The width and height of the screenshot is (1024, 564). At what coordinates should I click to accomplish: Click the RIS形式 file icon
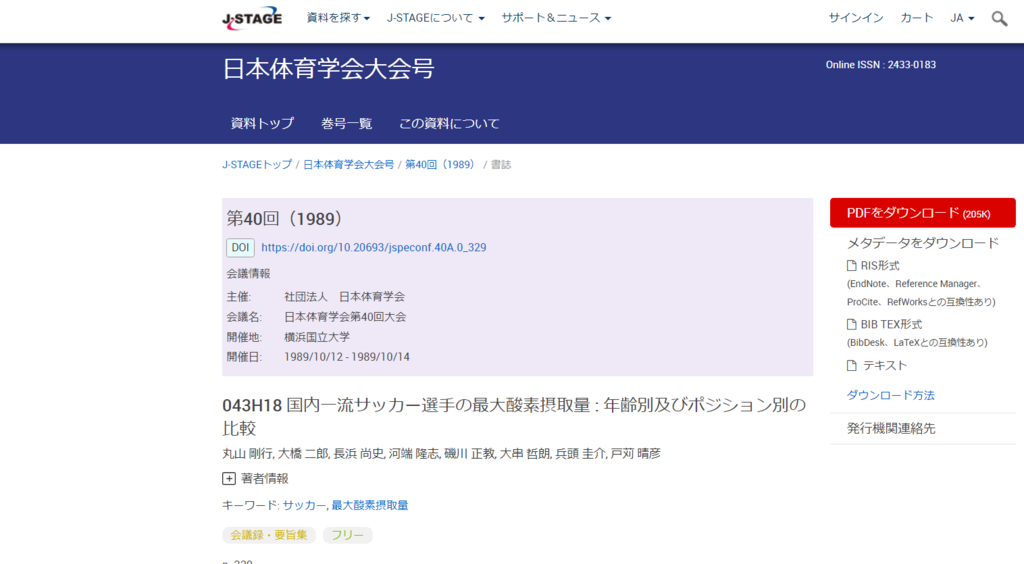[x=852, y=266]
